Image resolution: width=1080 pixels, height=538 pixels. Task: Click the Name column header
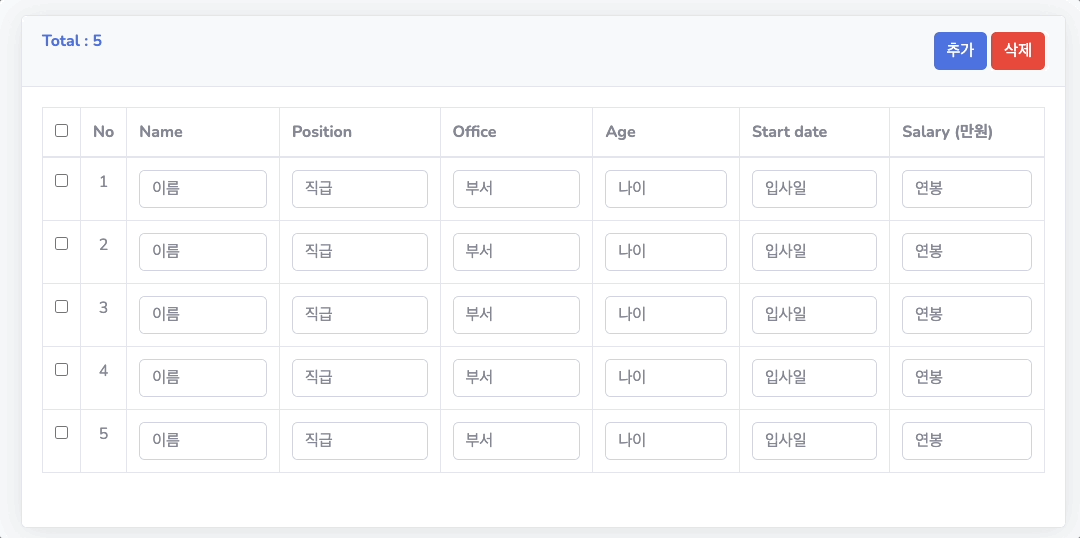coord(160,132)
